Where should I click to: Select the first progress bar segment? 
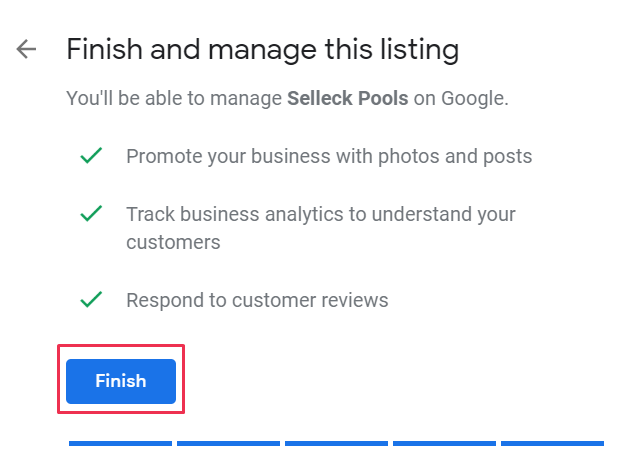[x=120, y=442]
